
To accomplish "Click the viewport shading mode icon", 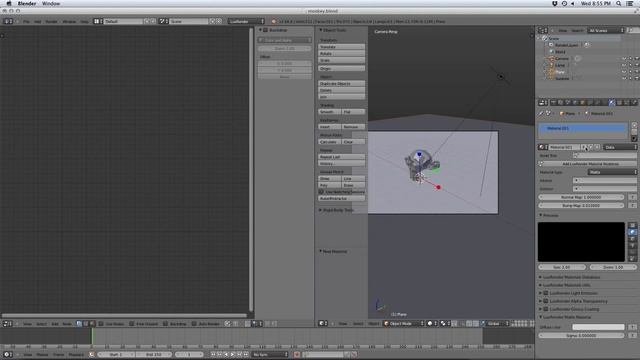I will point(431,324).
